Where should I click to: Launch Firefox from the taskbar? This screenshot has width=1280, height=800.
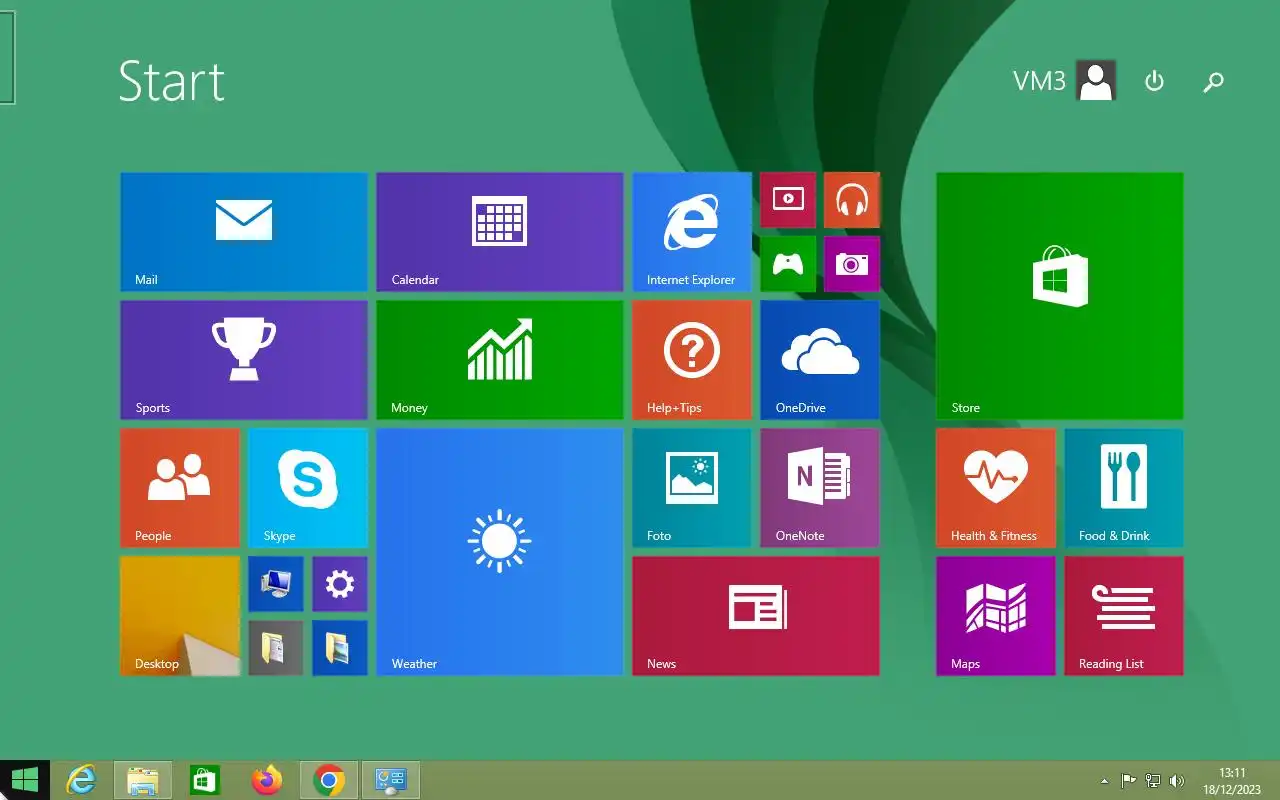coord(267,780)
